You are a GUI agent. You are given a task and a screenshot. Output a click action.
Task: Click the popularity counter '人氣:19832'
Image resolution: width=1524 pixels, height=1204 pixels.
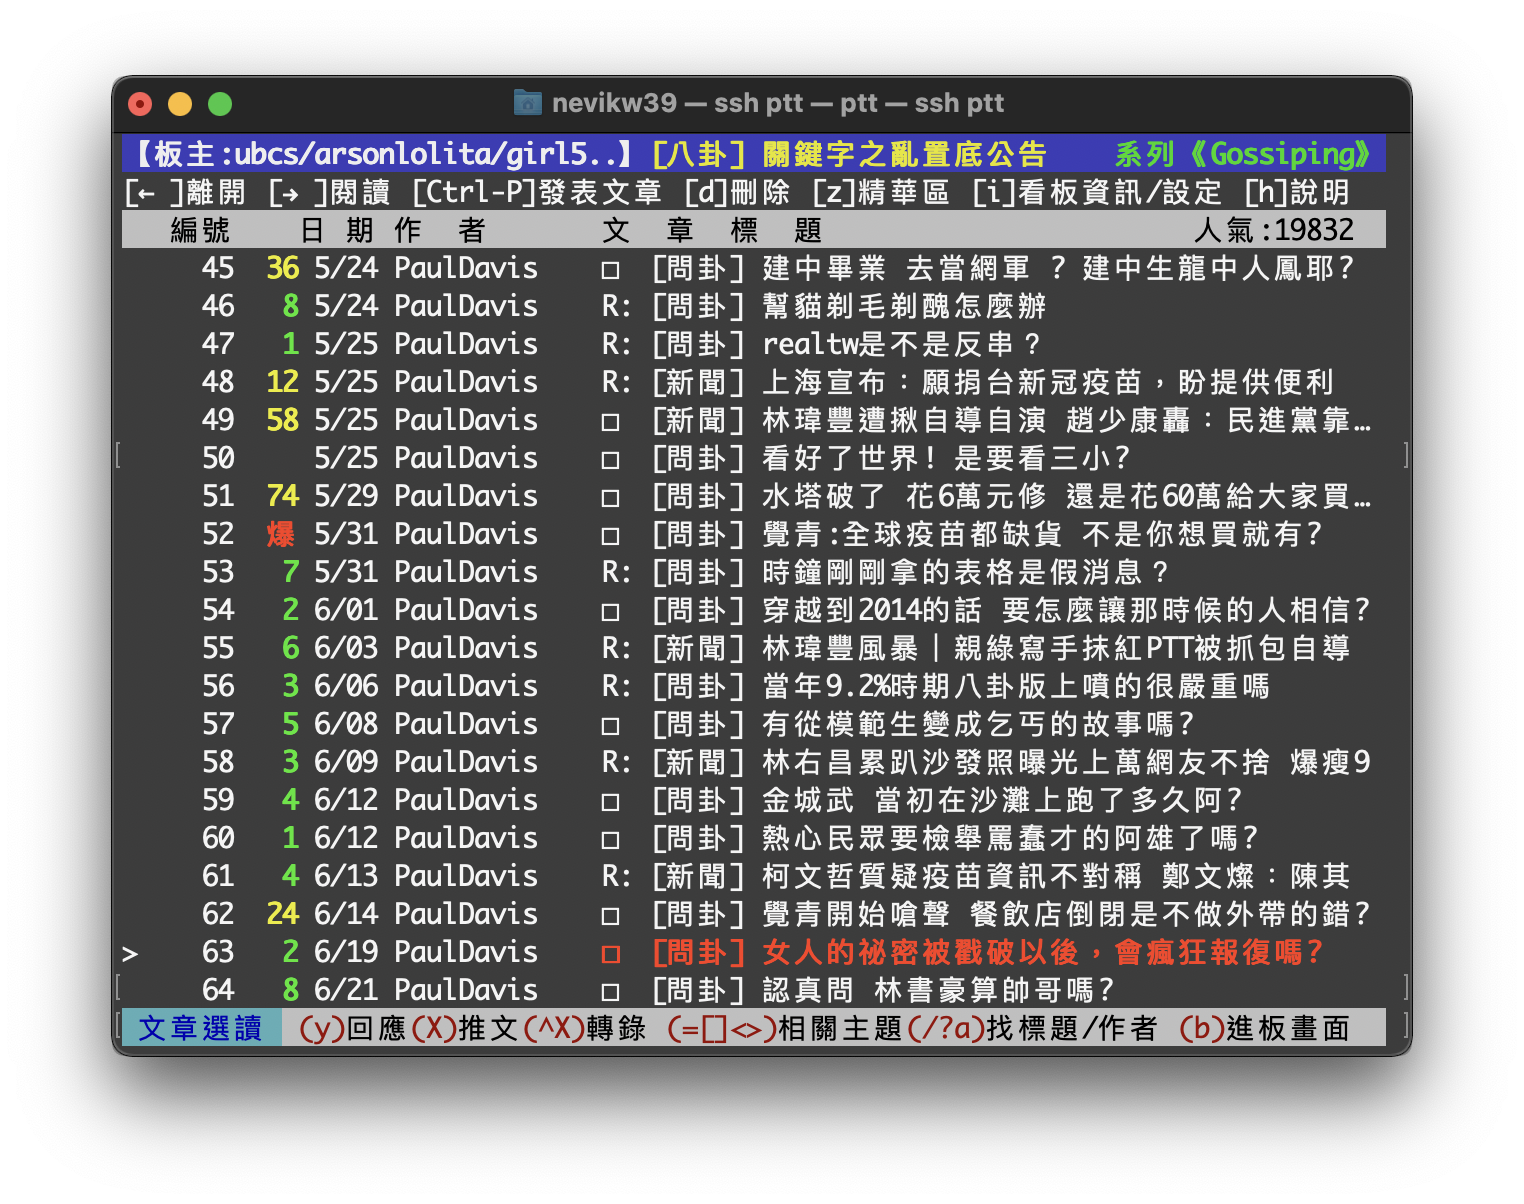coord(1274,230)
